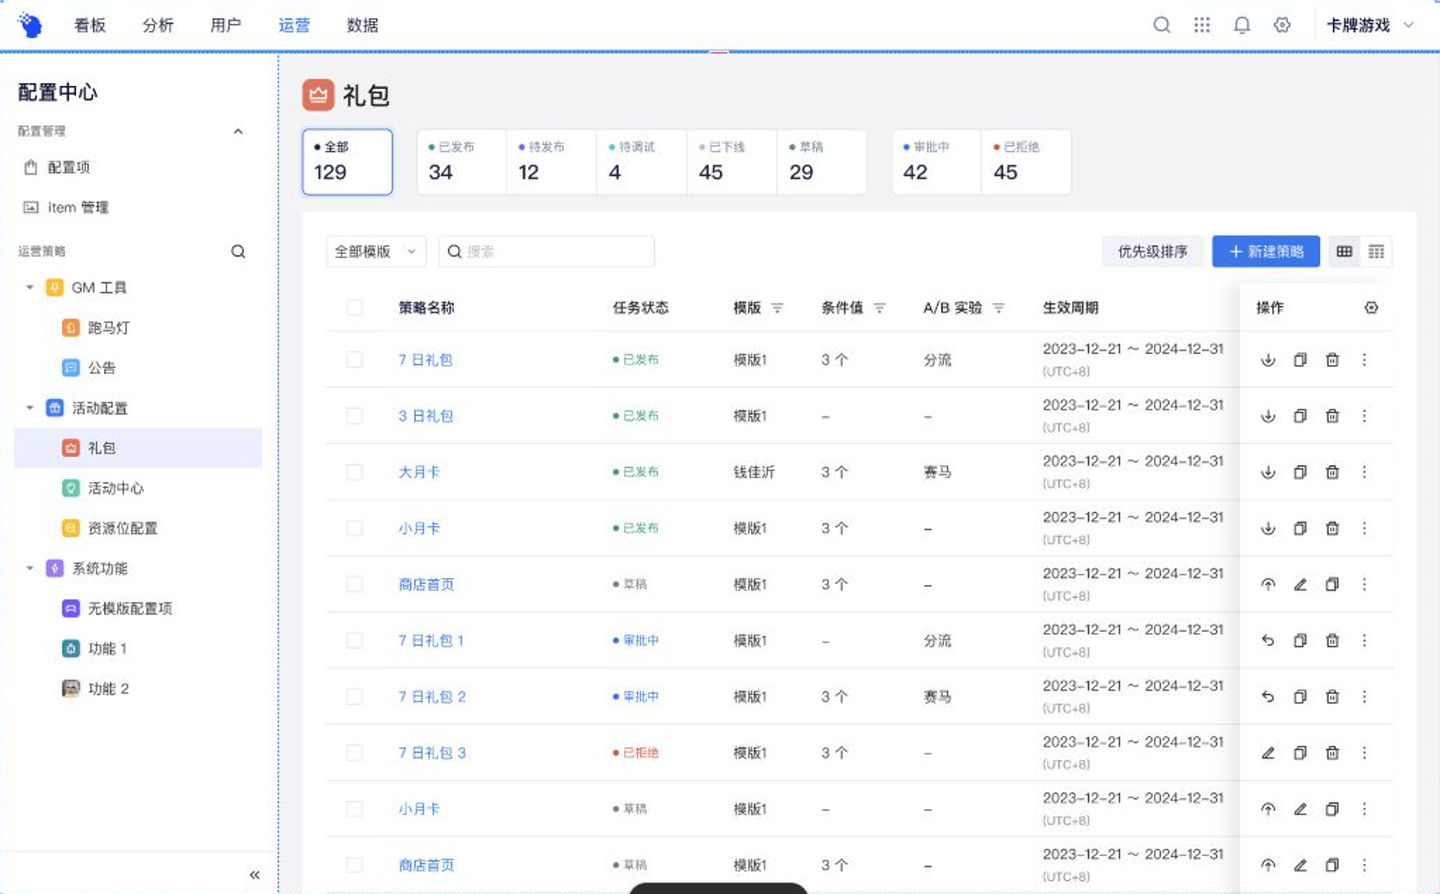The width and height of the screenshot is (1440, 894).
Task: Collapse the GM 工具 tree node
Action: tap(30, 288)
